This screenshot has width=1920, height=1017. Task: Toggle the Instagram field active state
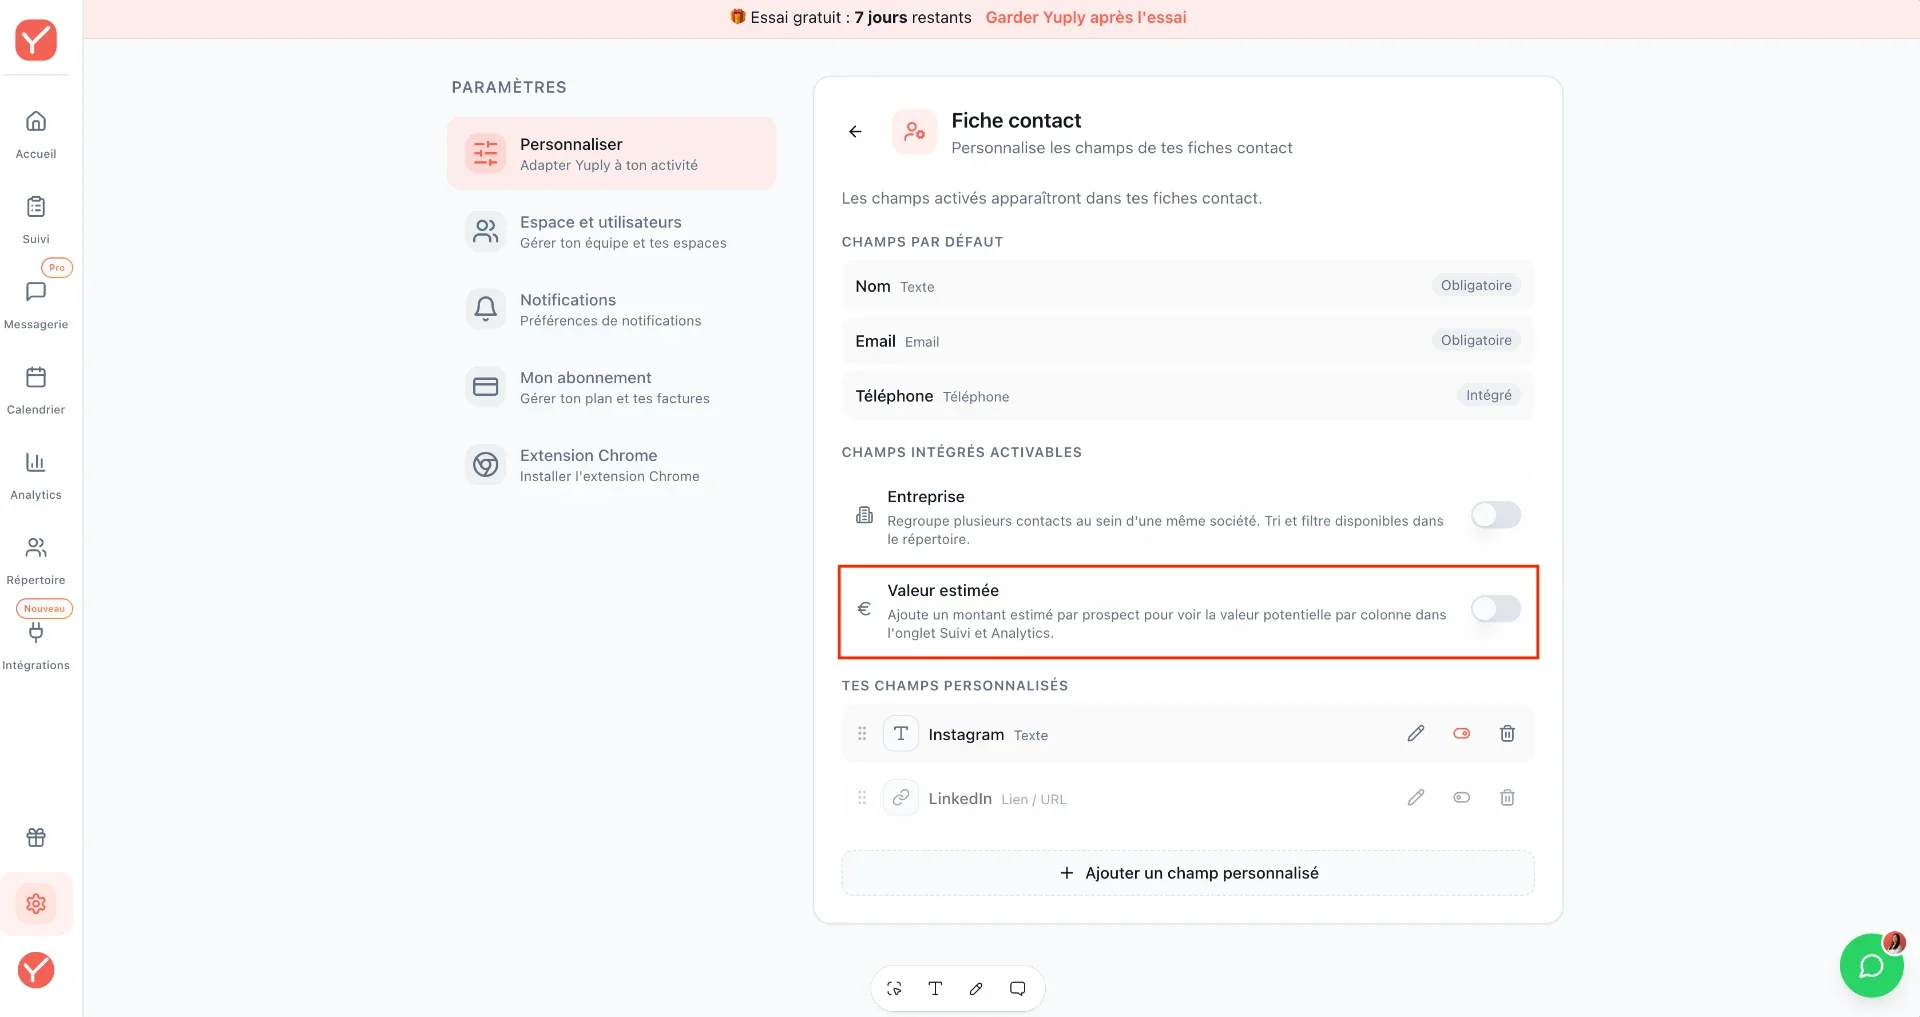(x=1461, y=734)
